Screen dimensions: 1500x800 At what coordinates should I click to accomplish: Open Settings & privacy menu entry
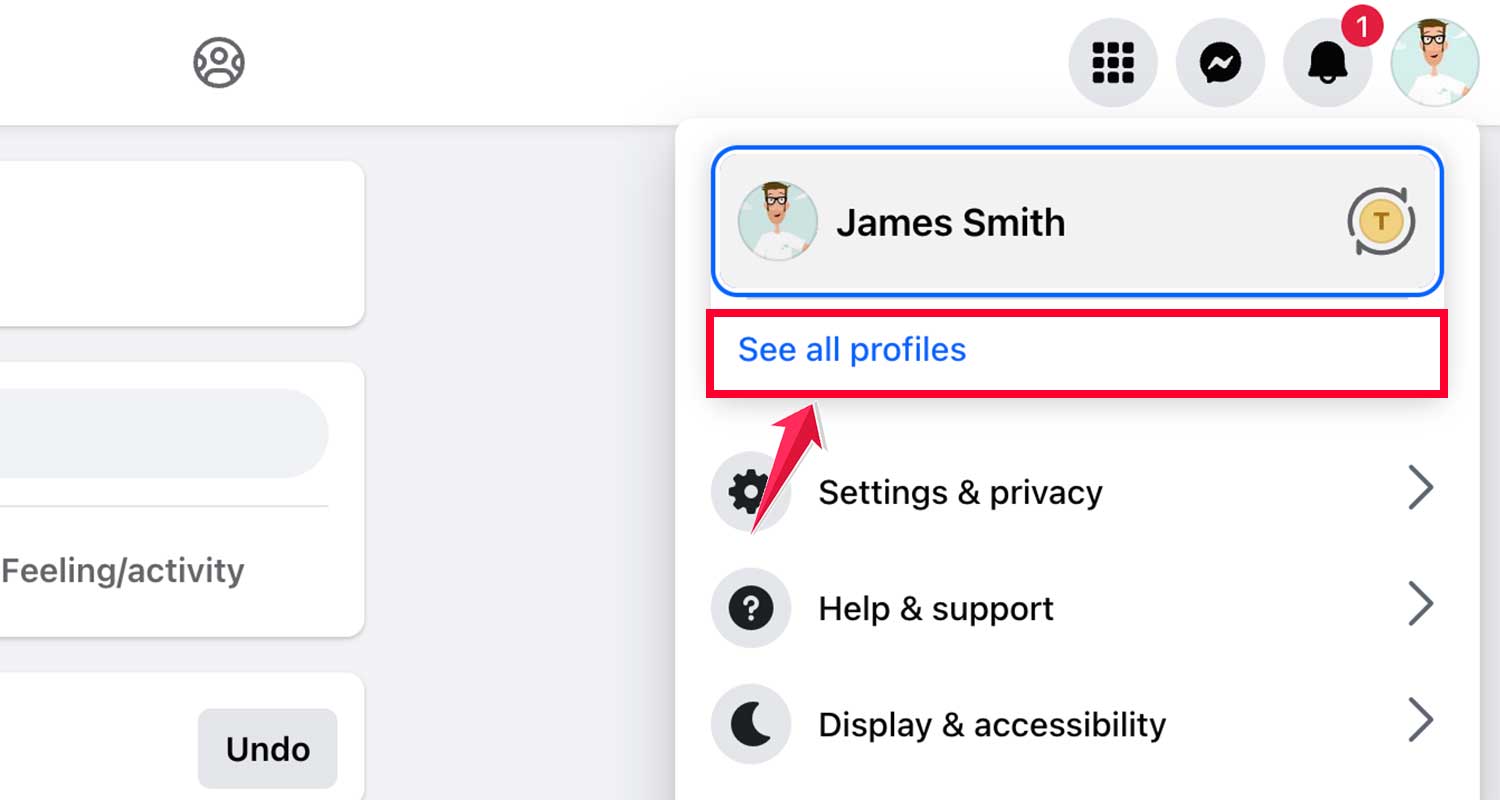point(960,492)
